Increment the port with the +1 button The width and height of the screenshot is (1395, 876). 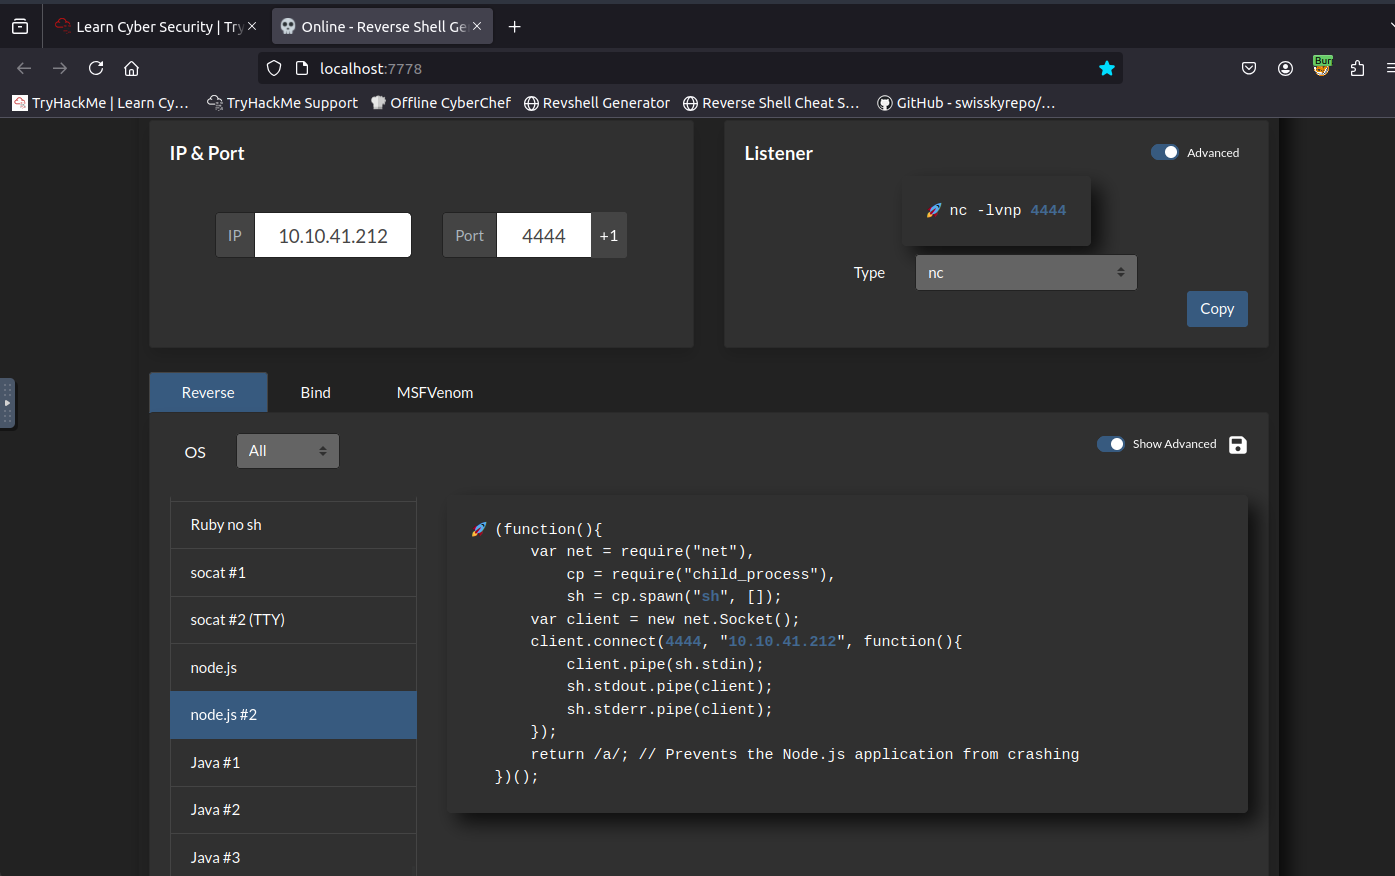coord(609,236)
